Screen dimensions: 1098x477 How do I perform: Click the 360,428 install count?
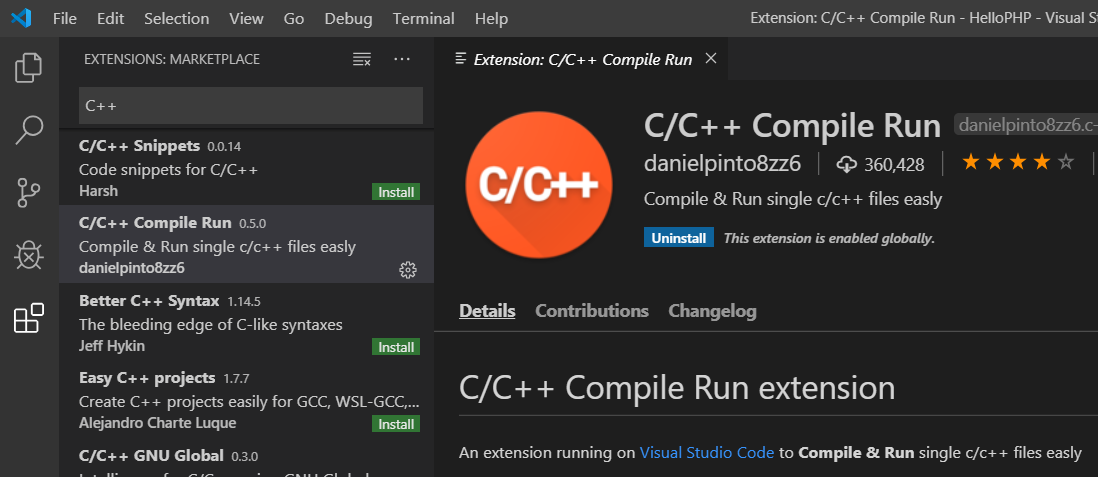point(894,165)
